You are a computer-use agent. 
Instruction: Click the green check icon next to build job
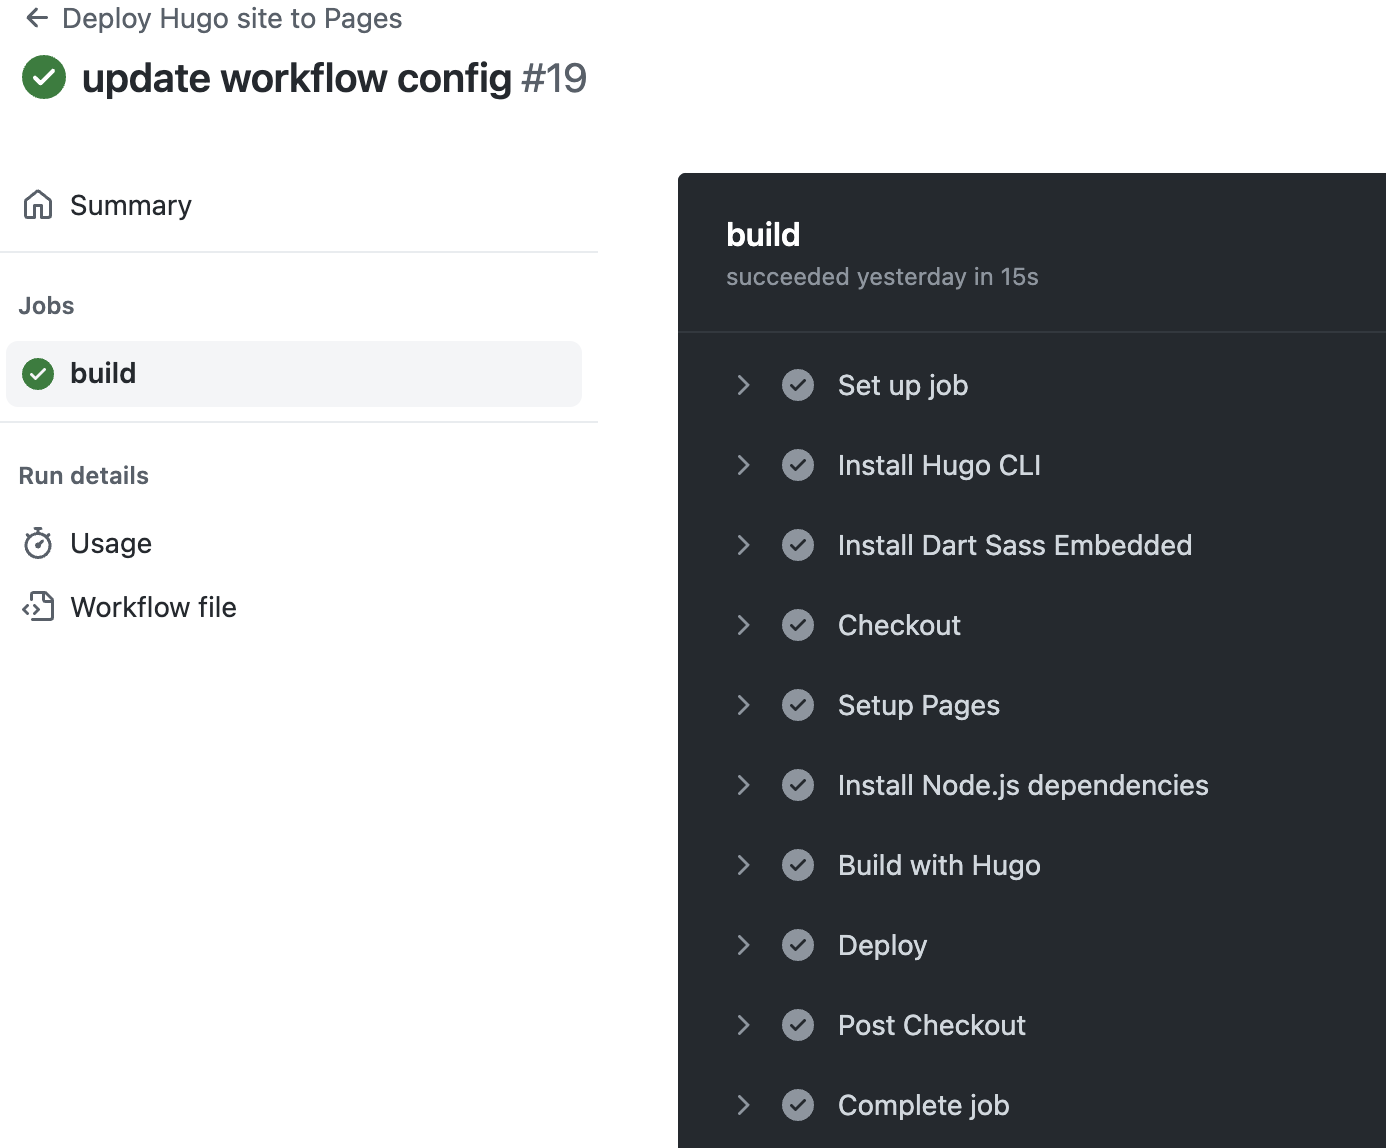38,374
